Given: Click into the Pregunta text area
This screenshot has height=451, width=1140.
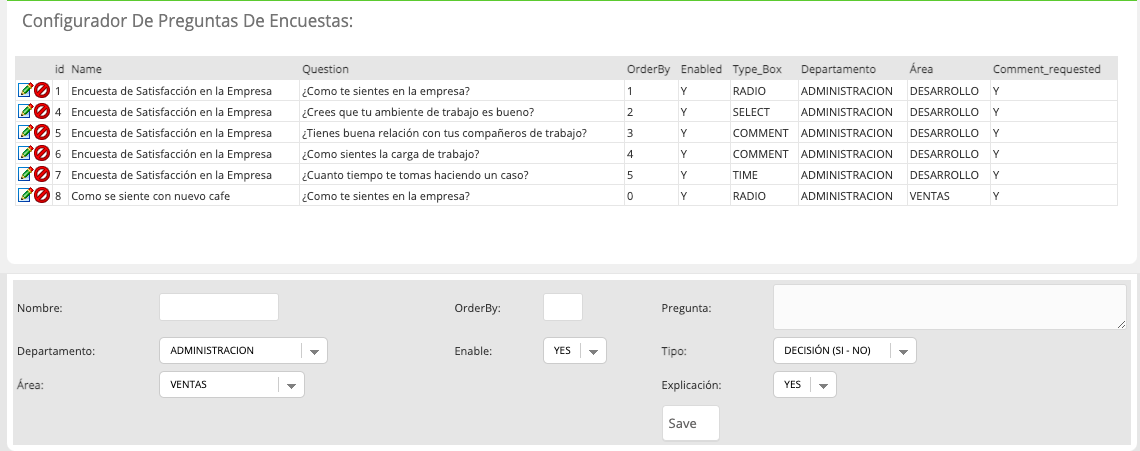Looking at the screenshot, I should pyautogui.click(x=950, y=307).
